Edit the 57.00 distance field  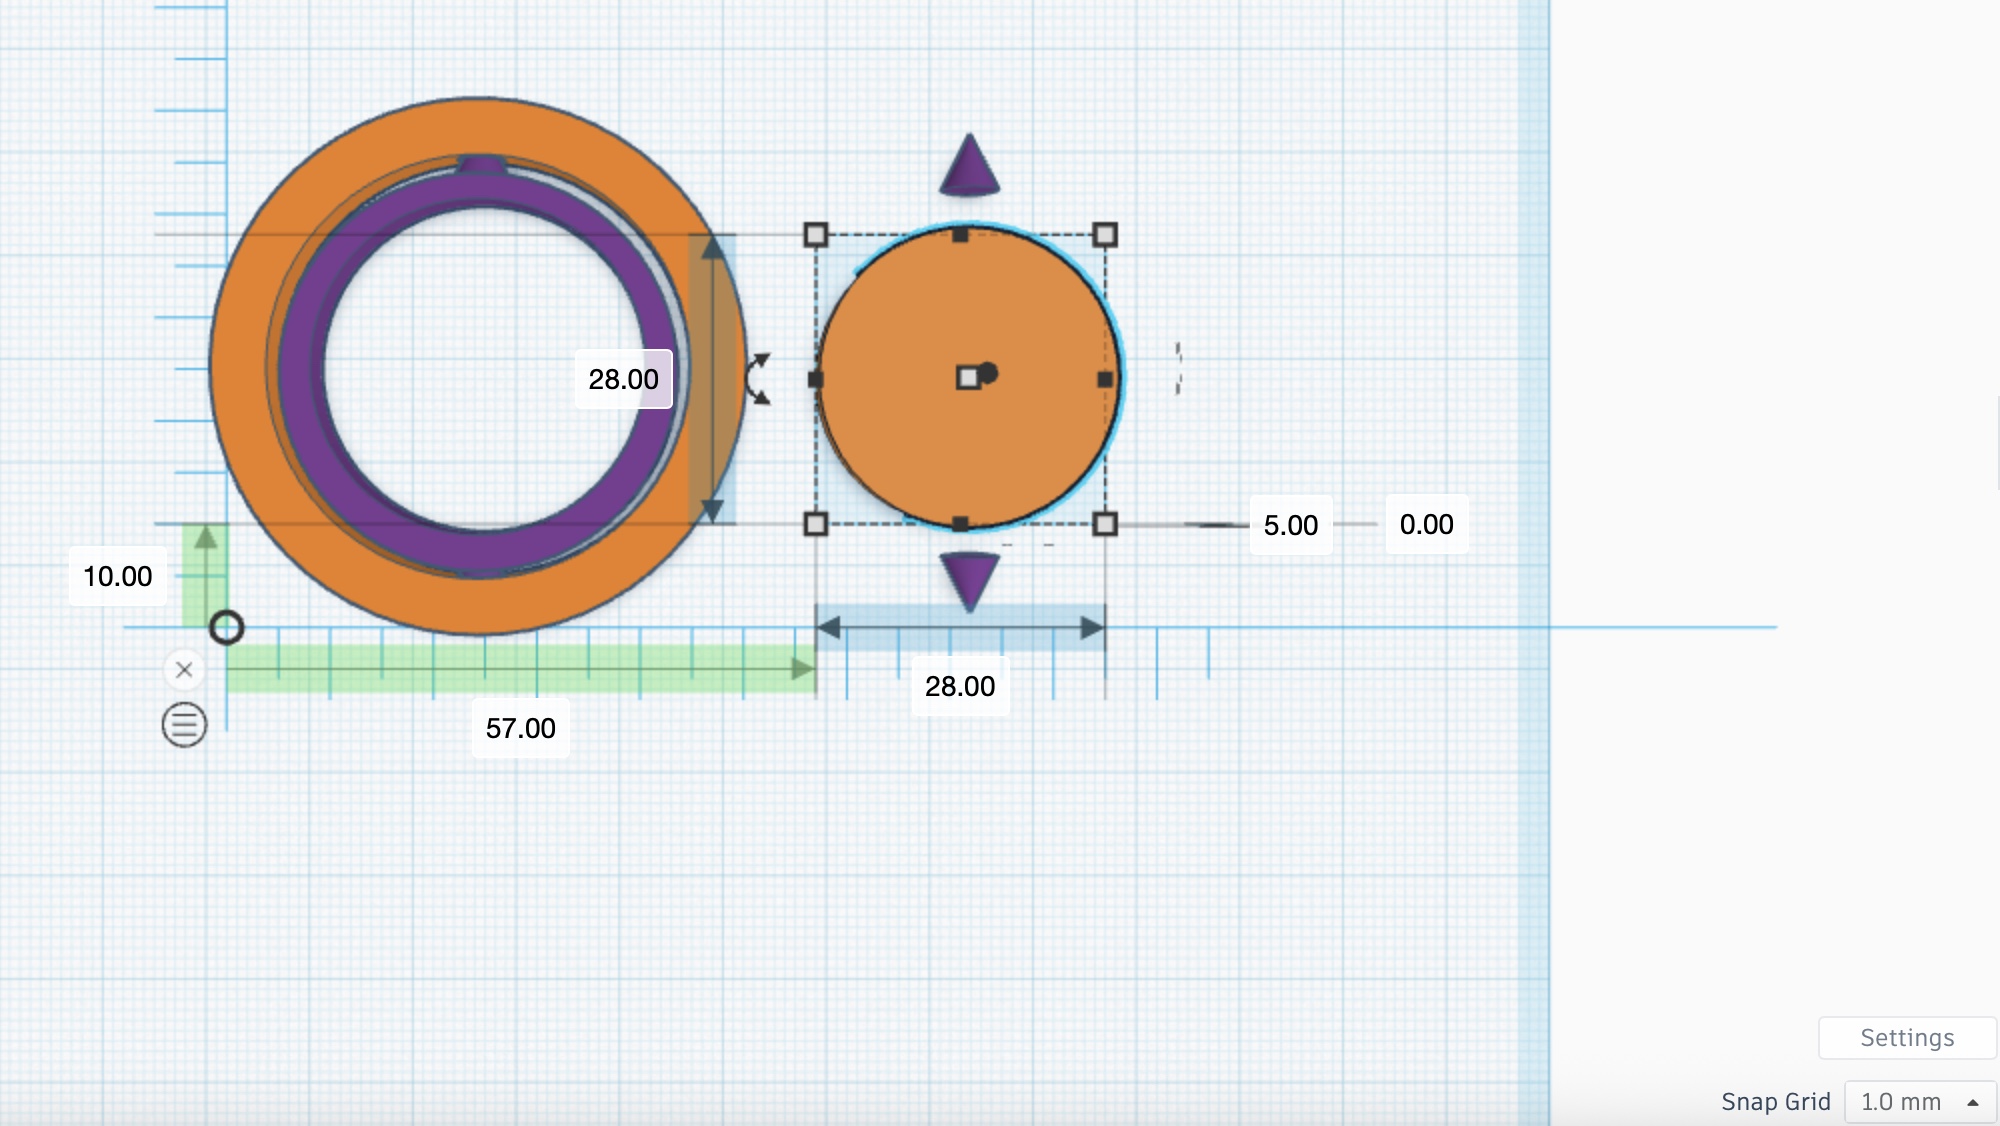[x=520, y=728]
